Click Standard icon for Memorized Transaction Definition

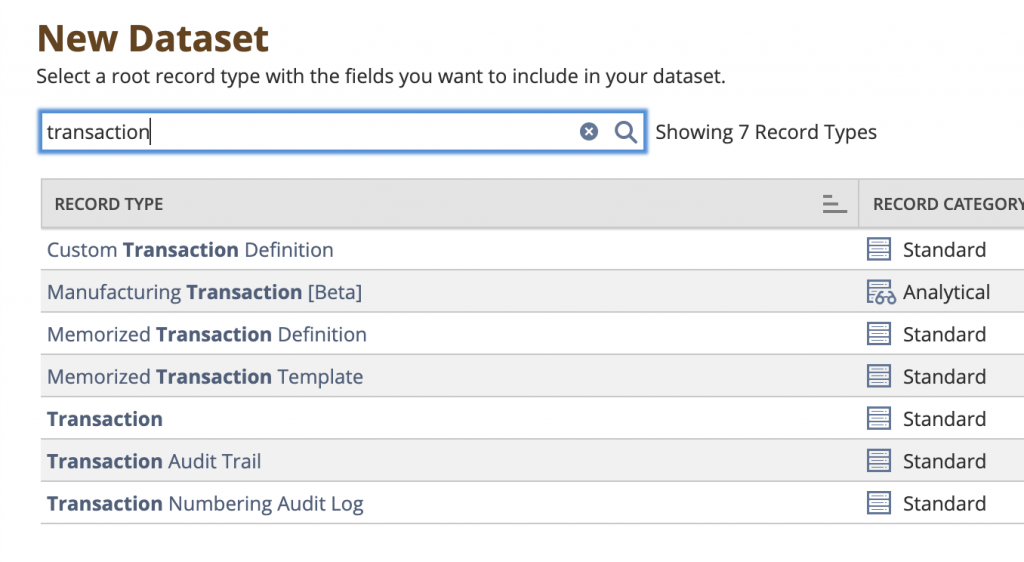pos(879,334)
